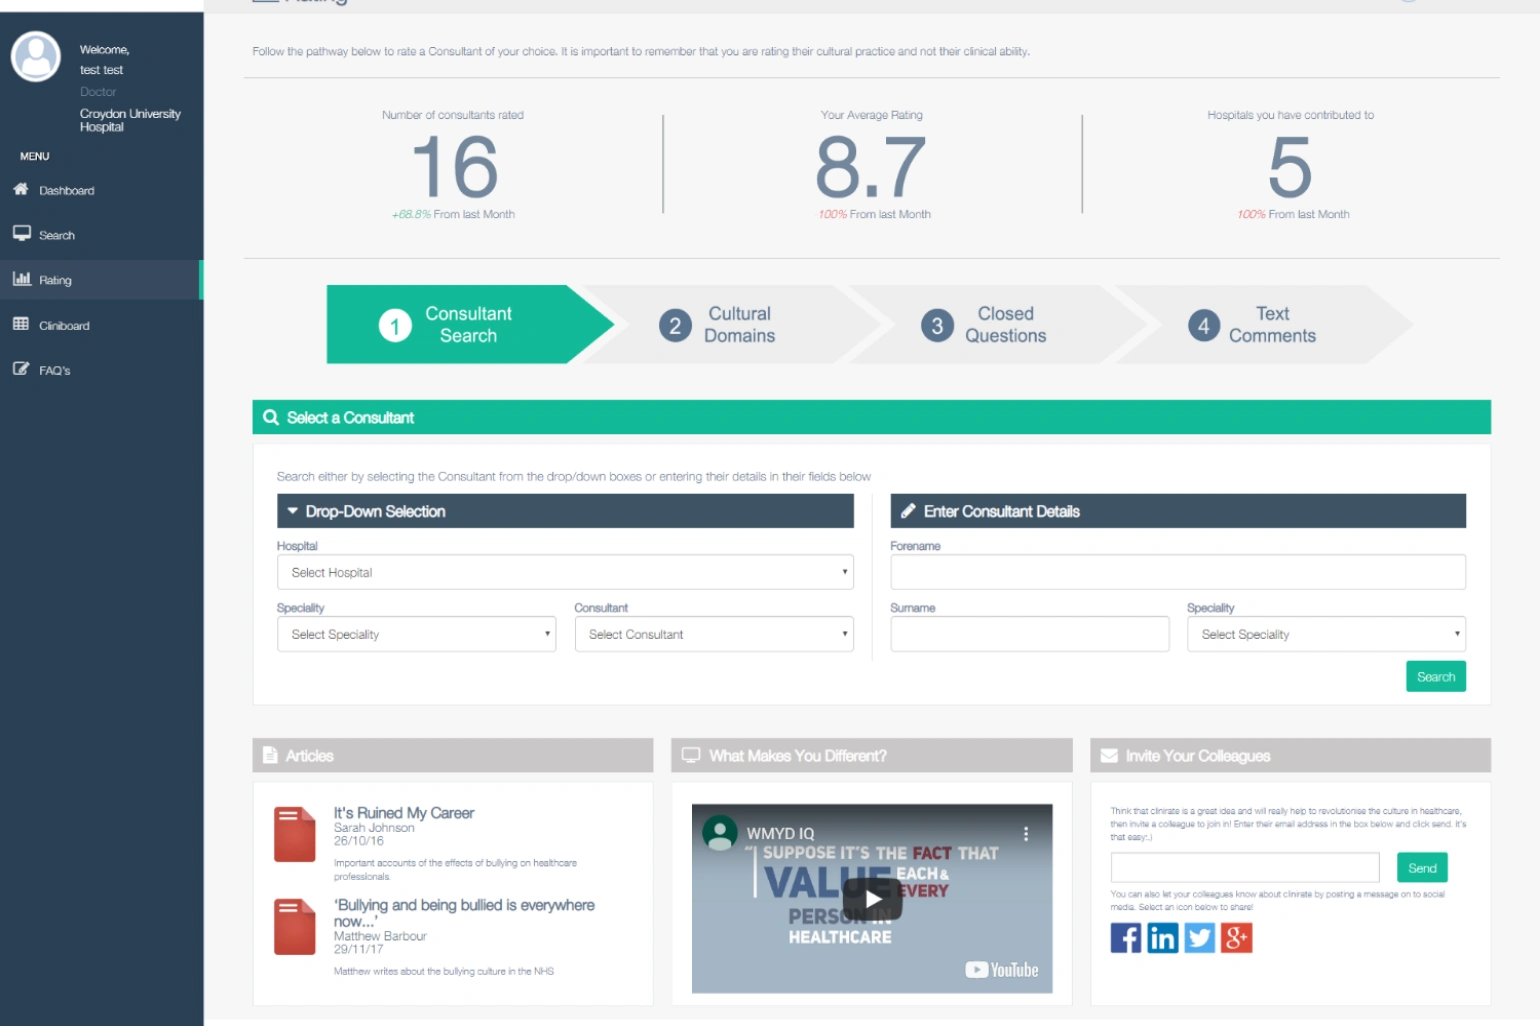Open the Speciality dropdown under Enter Consultant Details
Screen dimensions: 1540x1026
click(x=1326, y=634)
